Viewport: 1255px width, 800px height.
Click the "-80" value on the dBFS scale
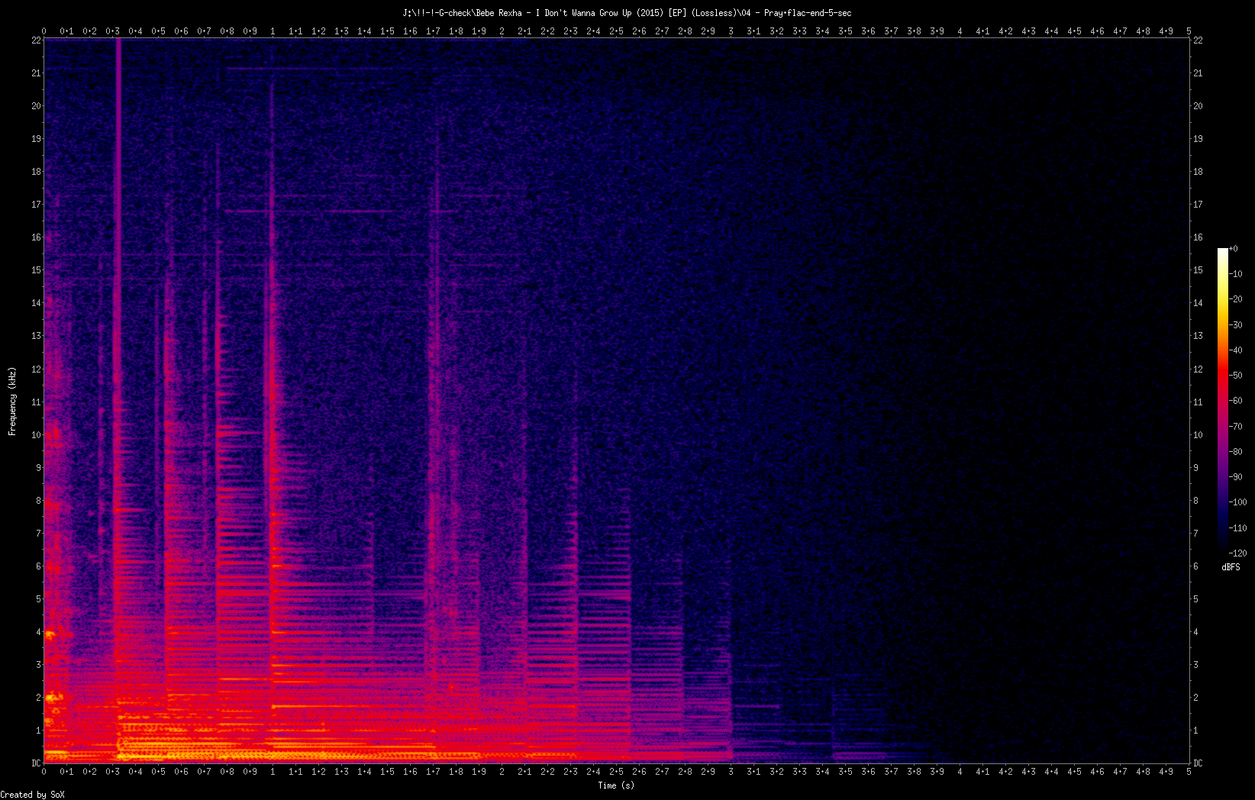pos(1235,452)
